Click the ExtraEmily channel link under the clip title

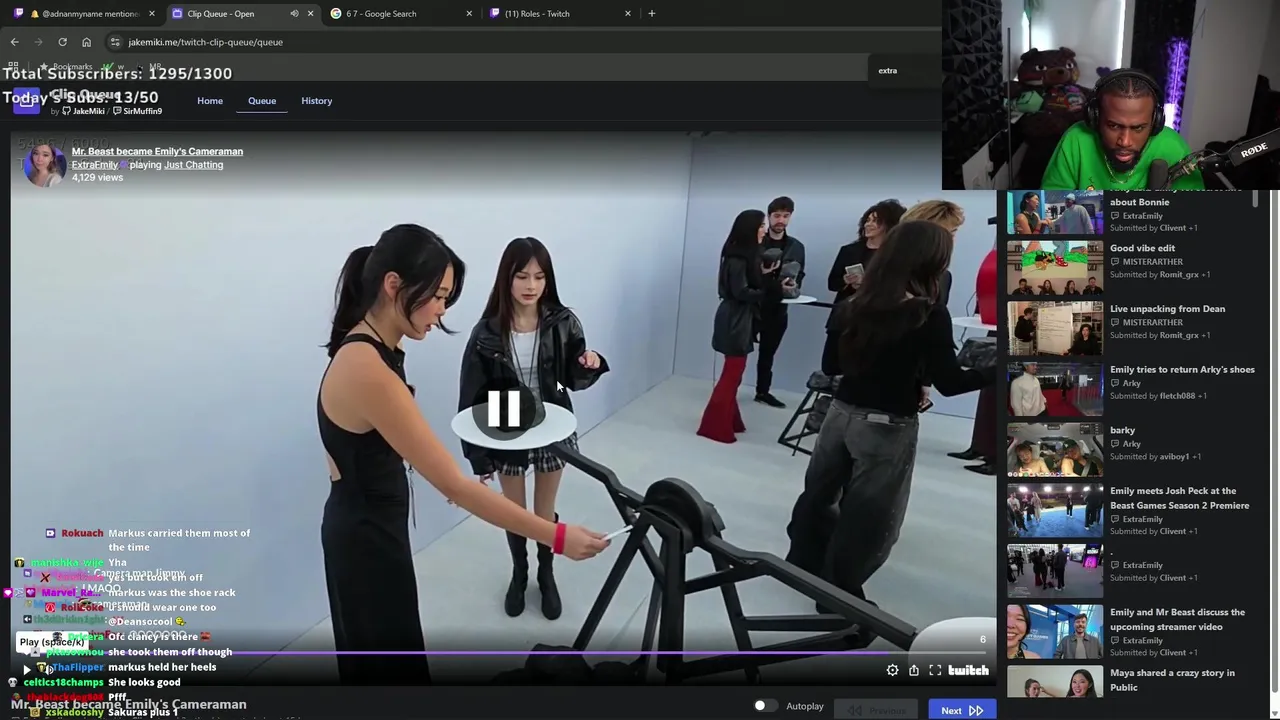tap(95, 165)
